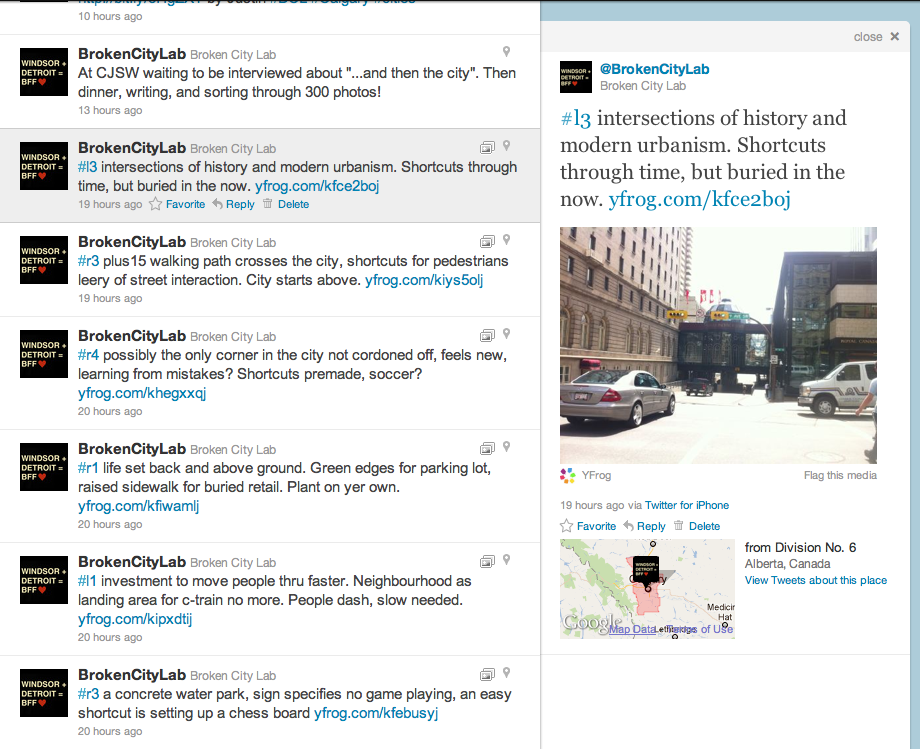The width and height of the screenshot is (920, 749).
Task: Open media icon on #l1 tweet
Action: click(487, 561)
